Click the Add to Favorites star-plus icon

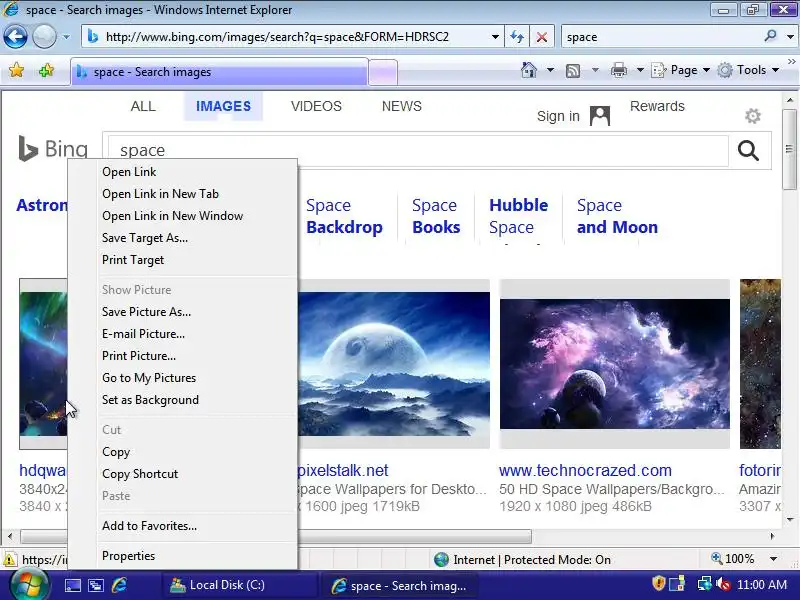pos(46,70)
